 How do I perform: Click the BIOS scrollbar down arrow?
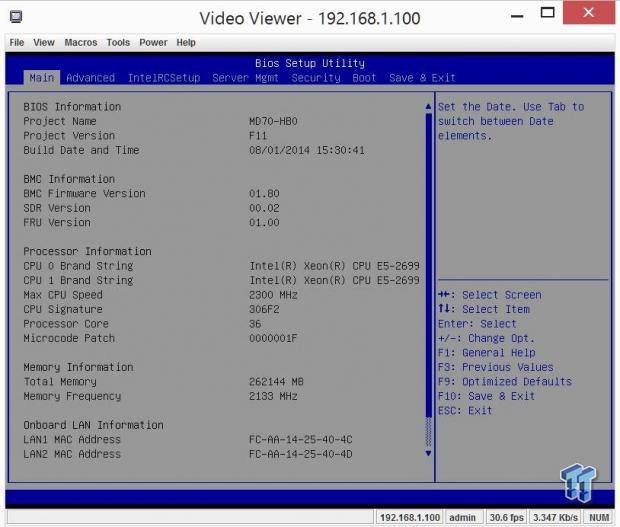tap(428, 453)
